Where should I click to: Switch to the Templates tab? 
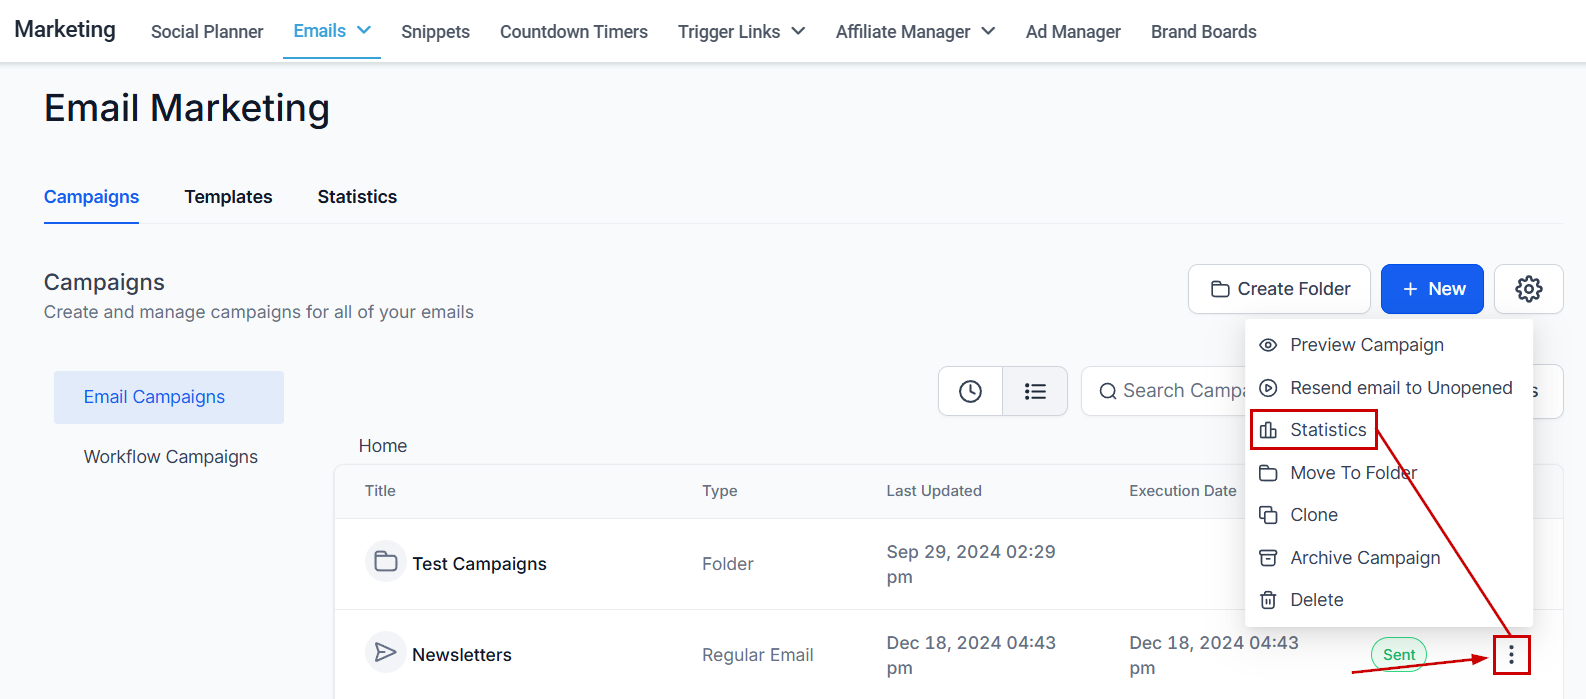pyautogui.click(x=228, y=197)
